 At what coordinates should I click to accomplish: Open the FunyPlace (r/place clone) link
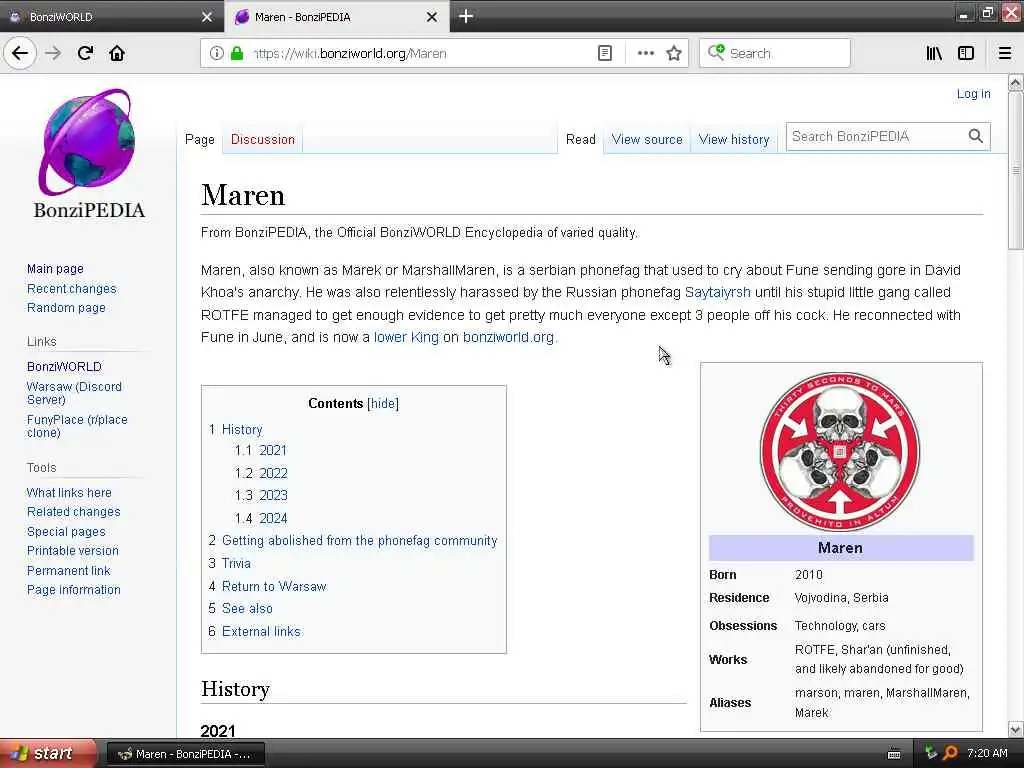click(x=76, y=426)
